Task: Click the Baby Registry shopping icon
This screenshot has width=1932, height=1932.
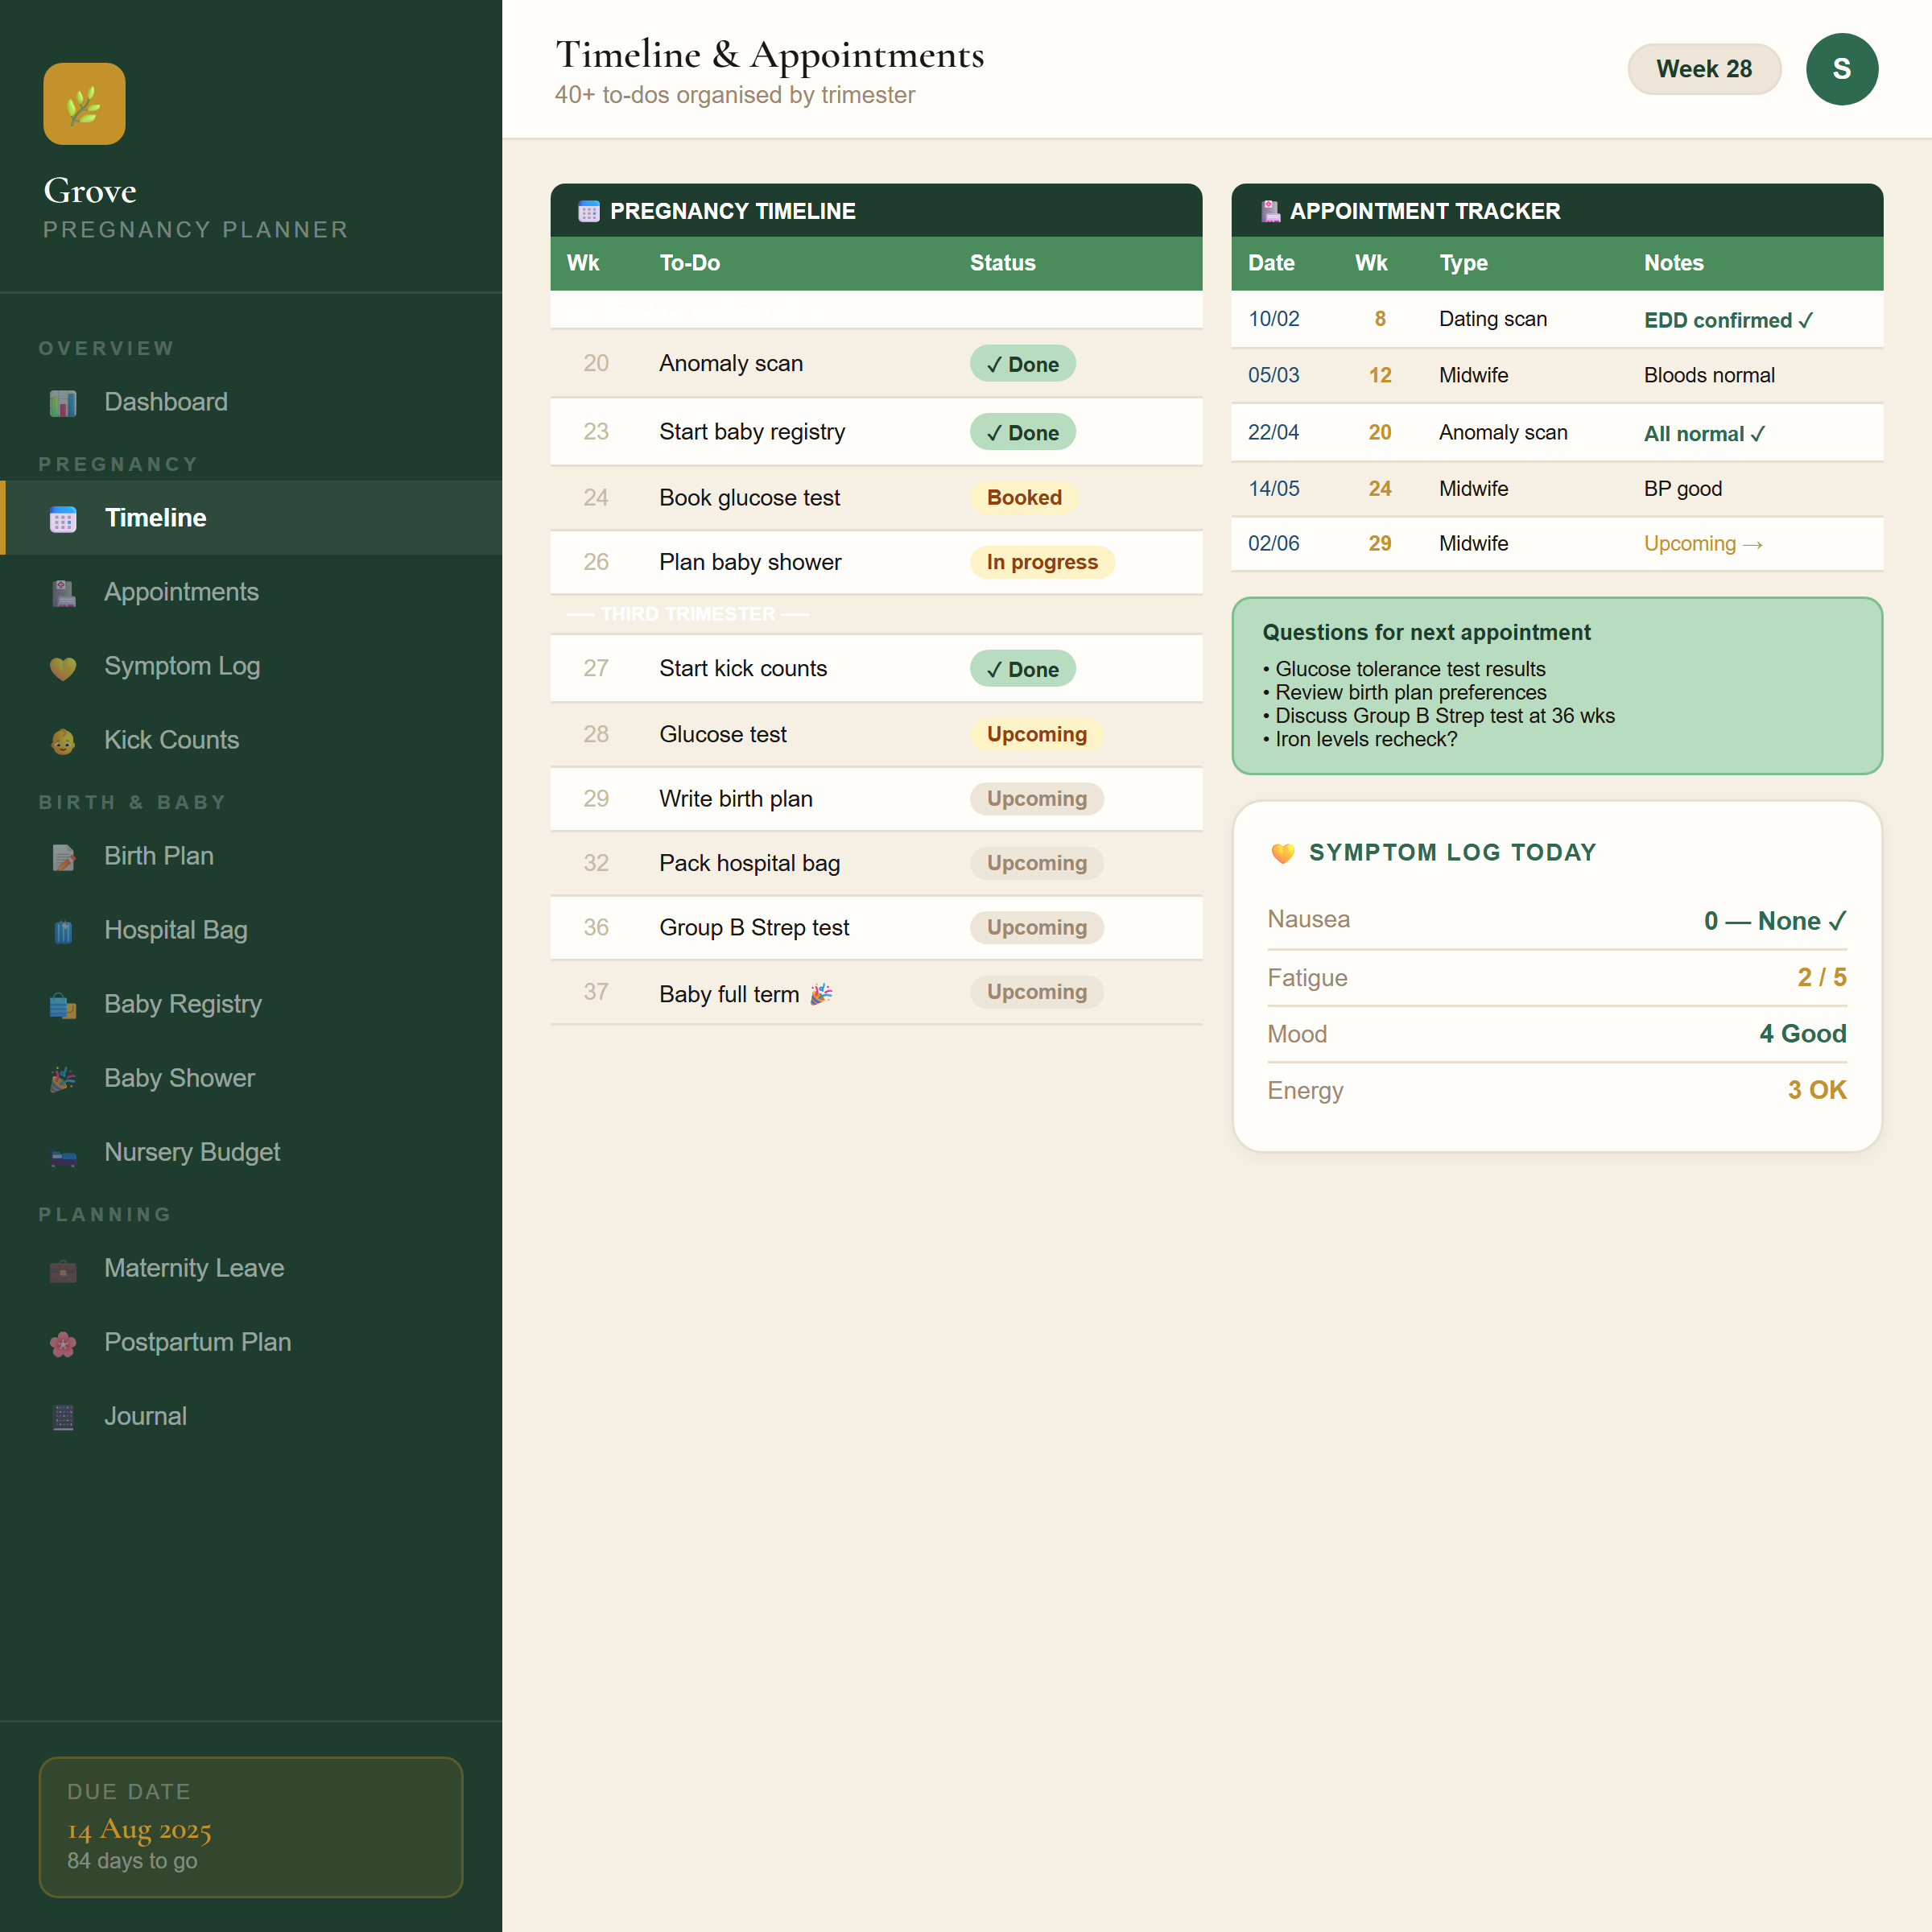Action: (63, 1005)
